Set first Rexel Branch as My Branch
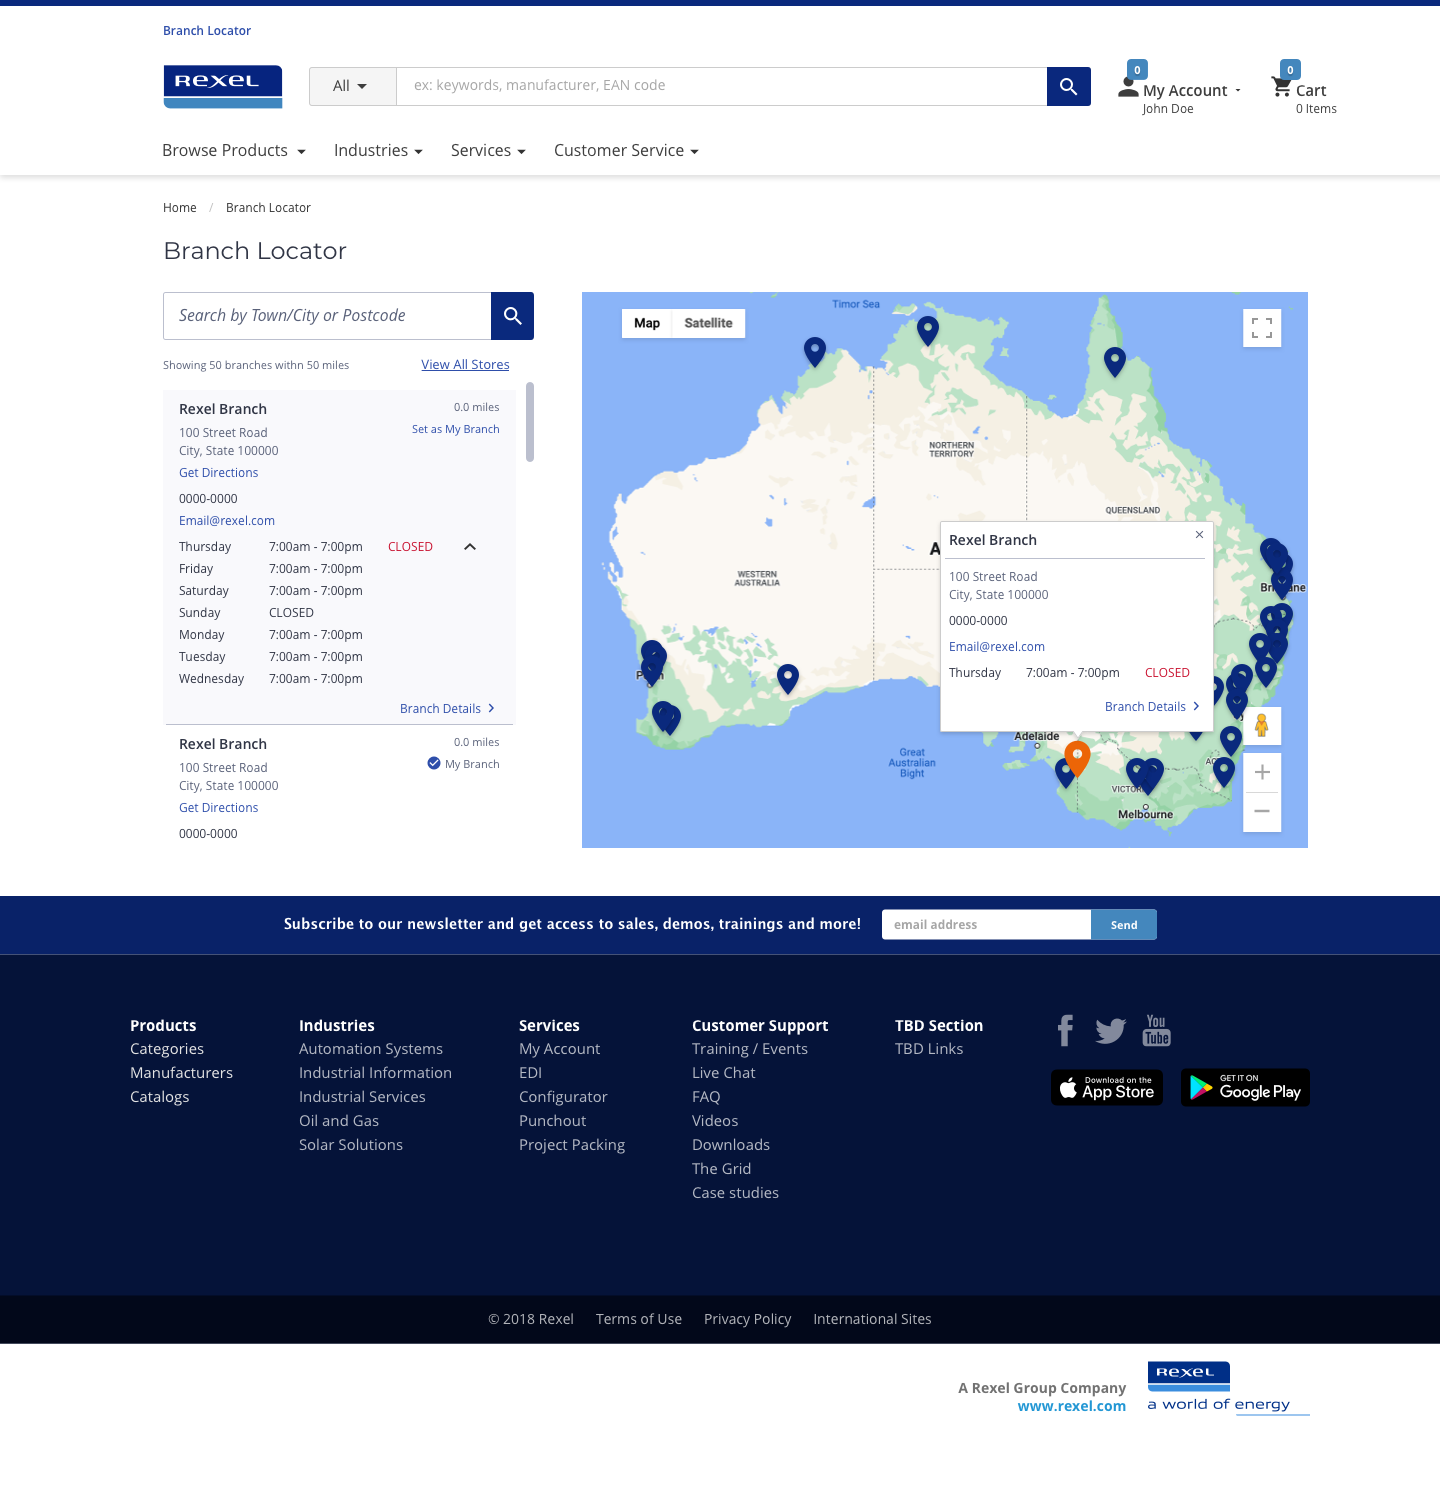 coord(456,429)
